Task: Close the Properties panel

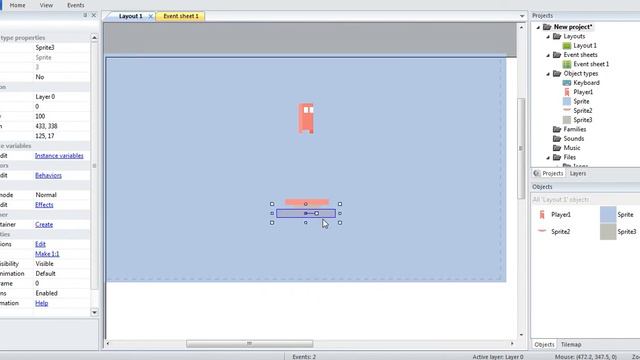Action: click(93, 15)
